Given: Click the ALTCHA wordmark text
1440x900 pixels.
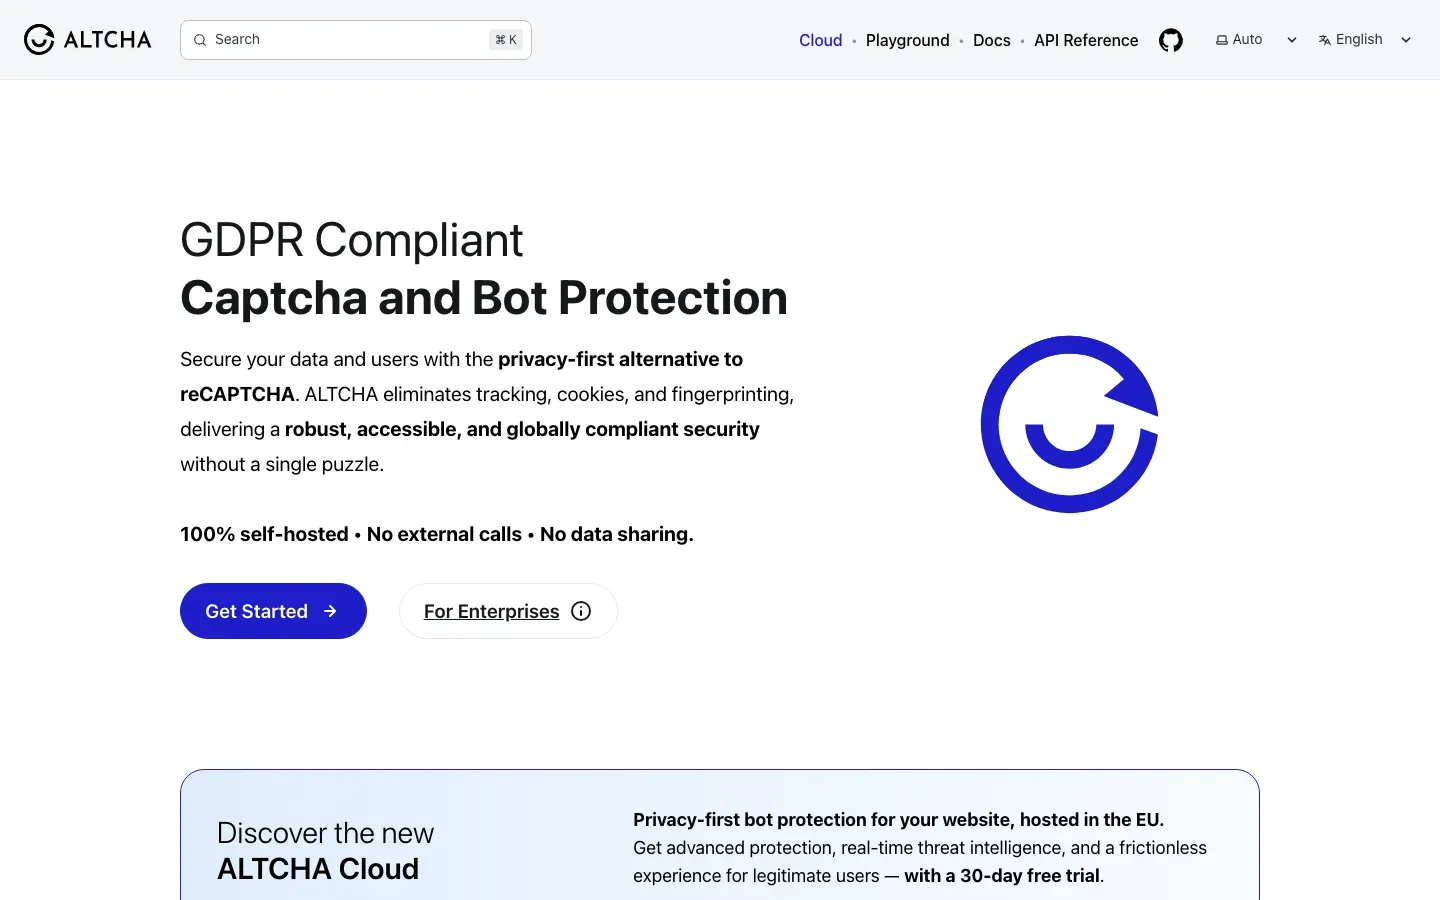Looking at the screenshot, I should click(x=108, y=40).
